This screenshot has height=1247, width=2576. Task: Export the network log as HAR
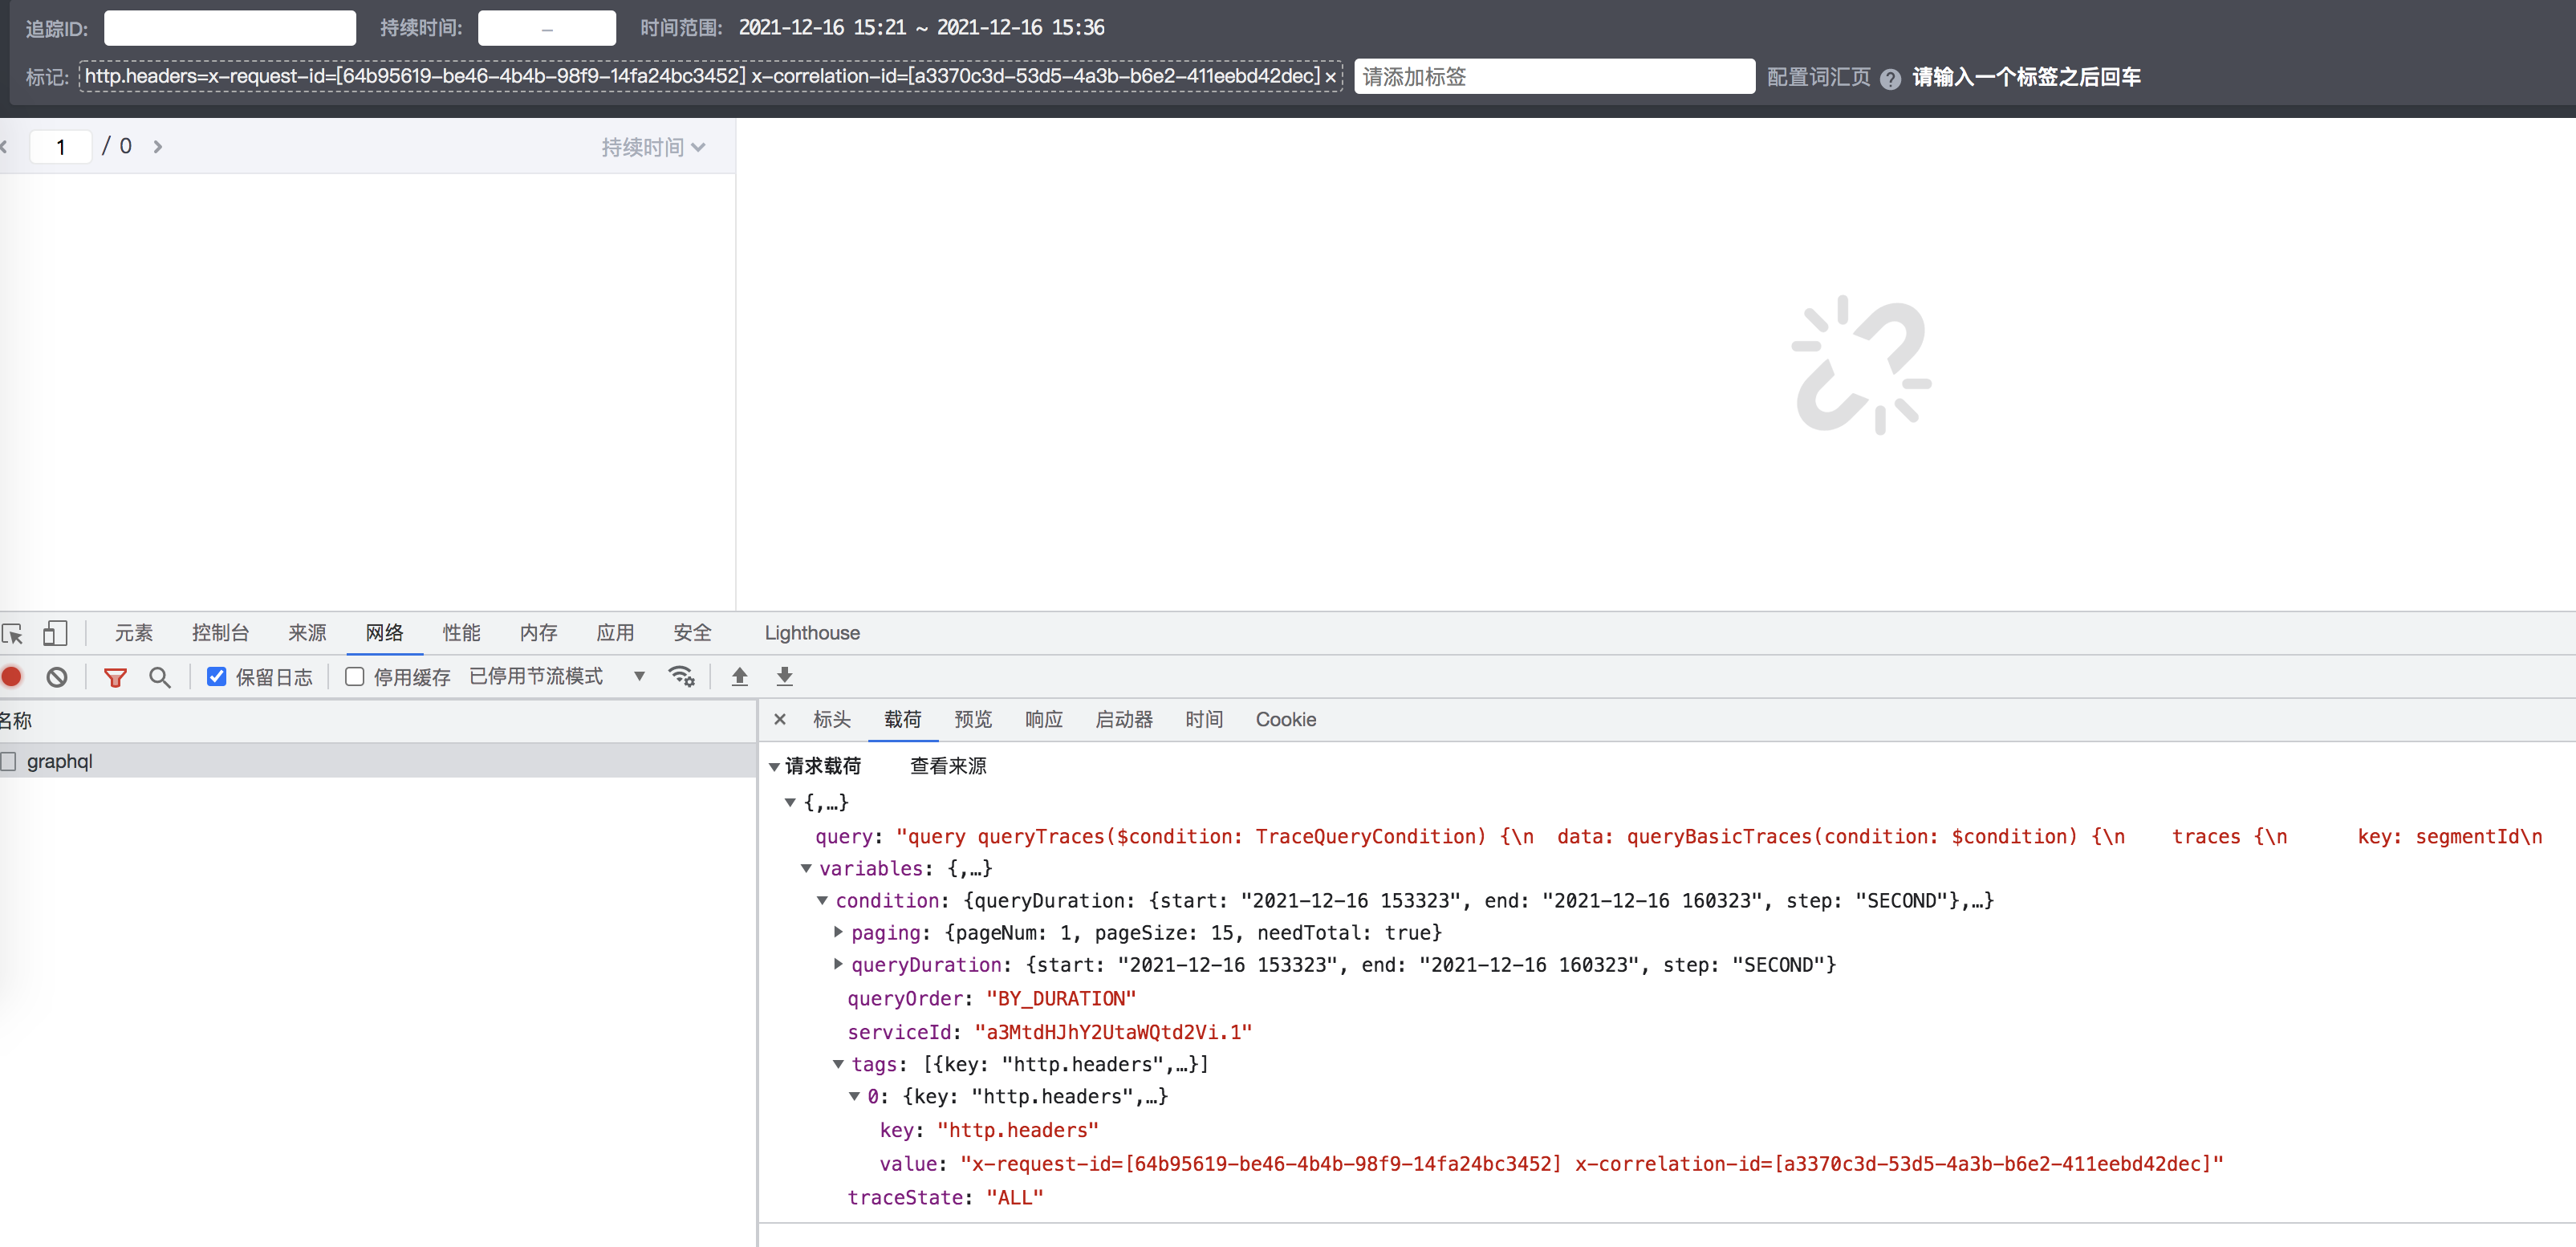coord(784,677)
